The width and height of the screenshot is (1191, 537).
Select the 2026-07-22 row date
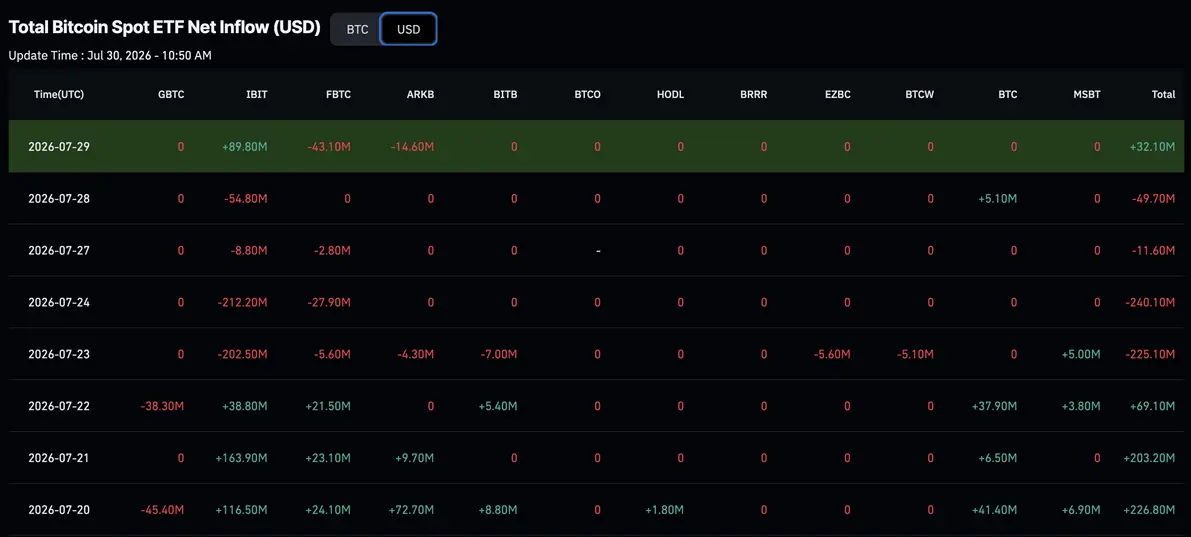click(x=59, y=406)
